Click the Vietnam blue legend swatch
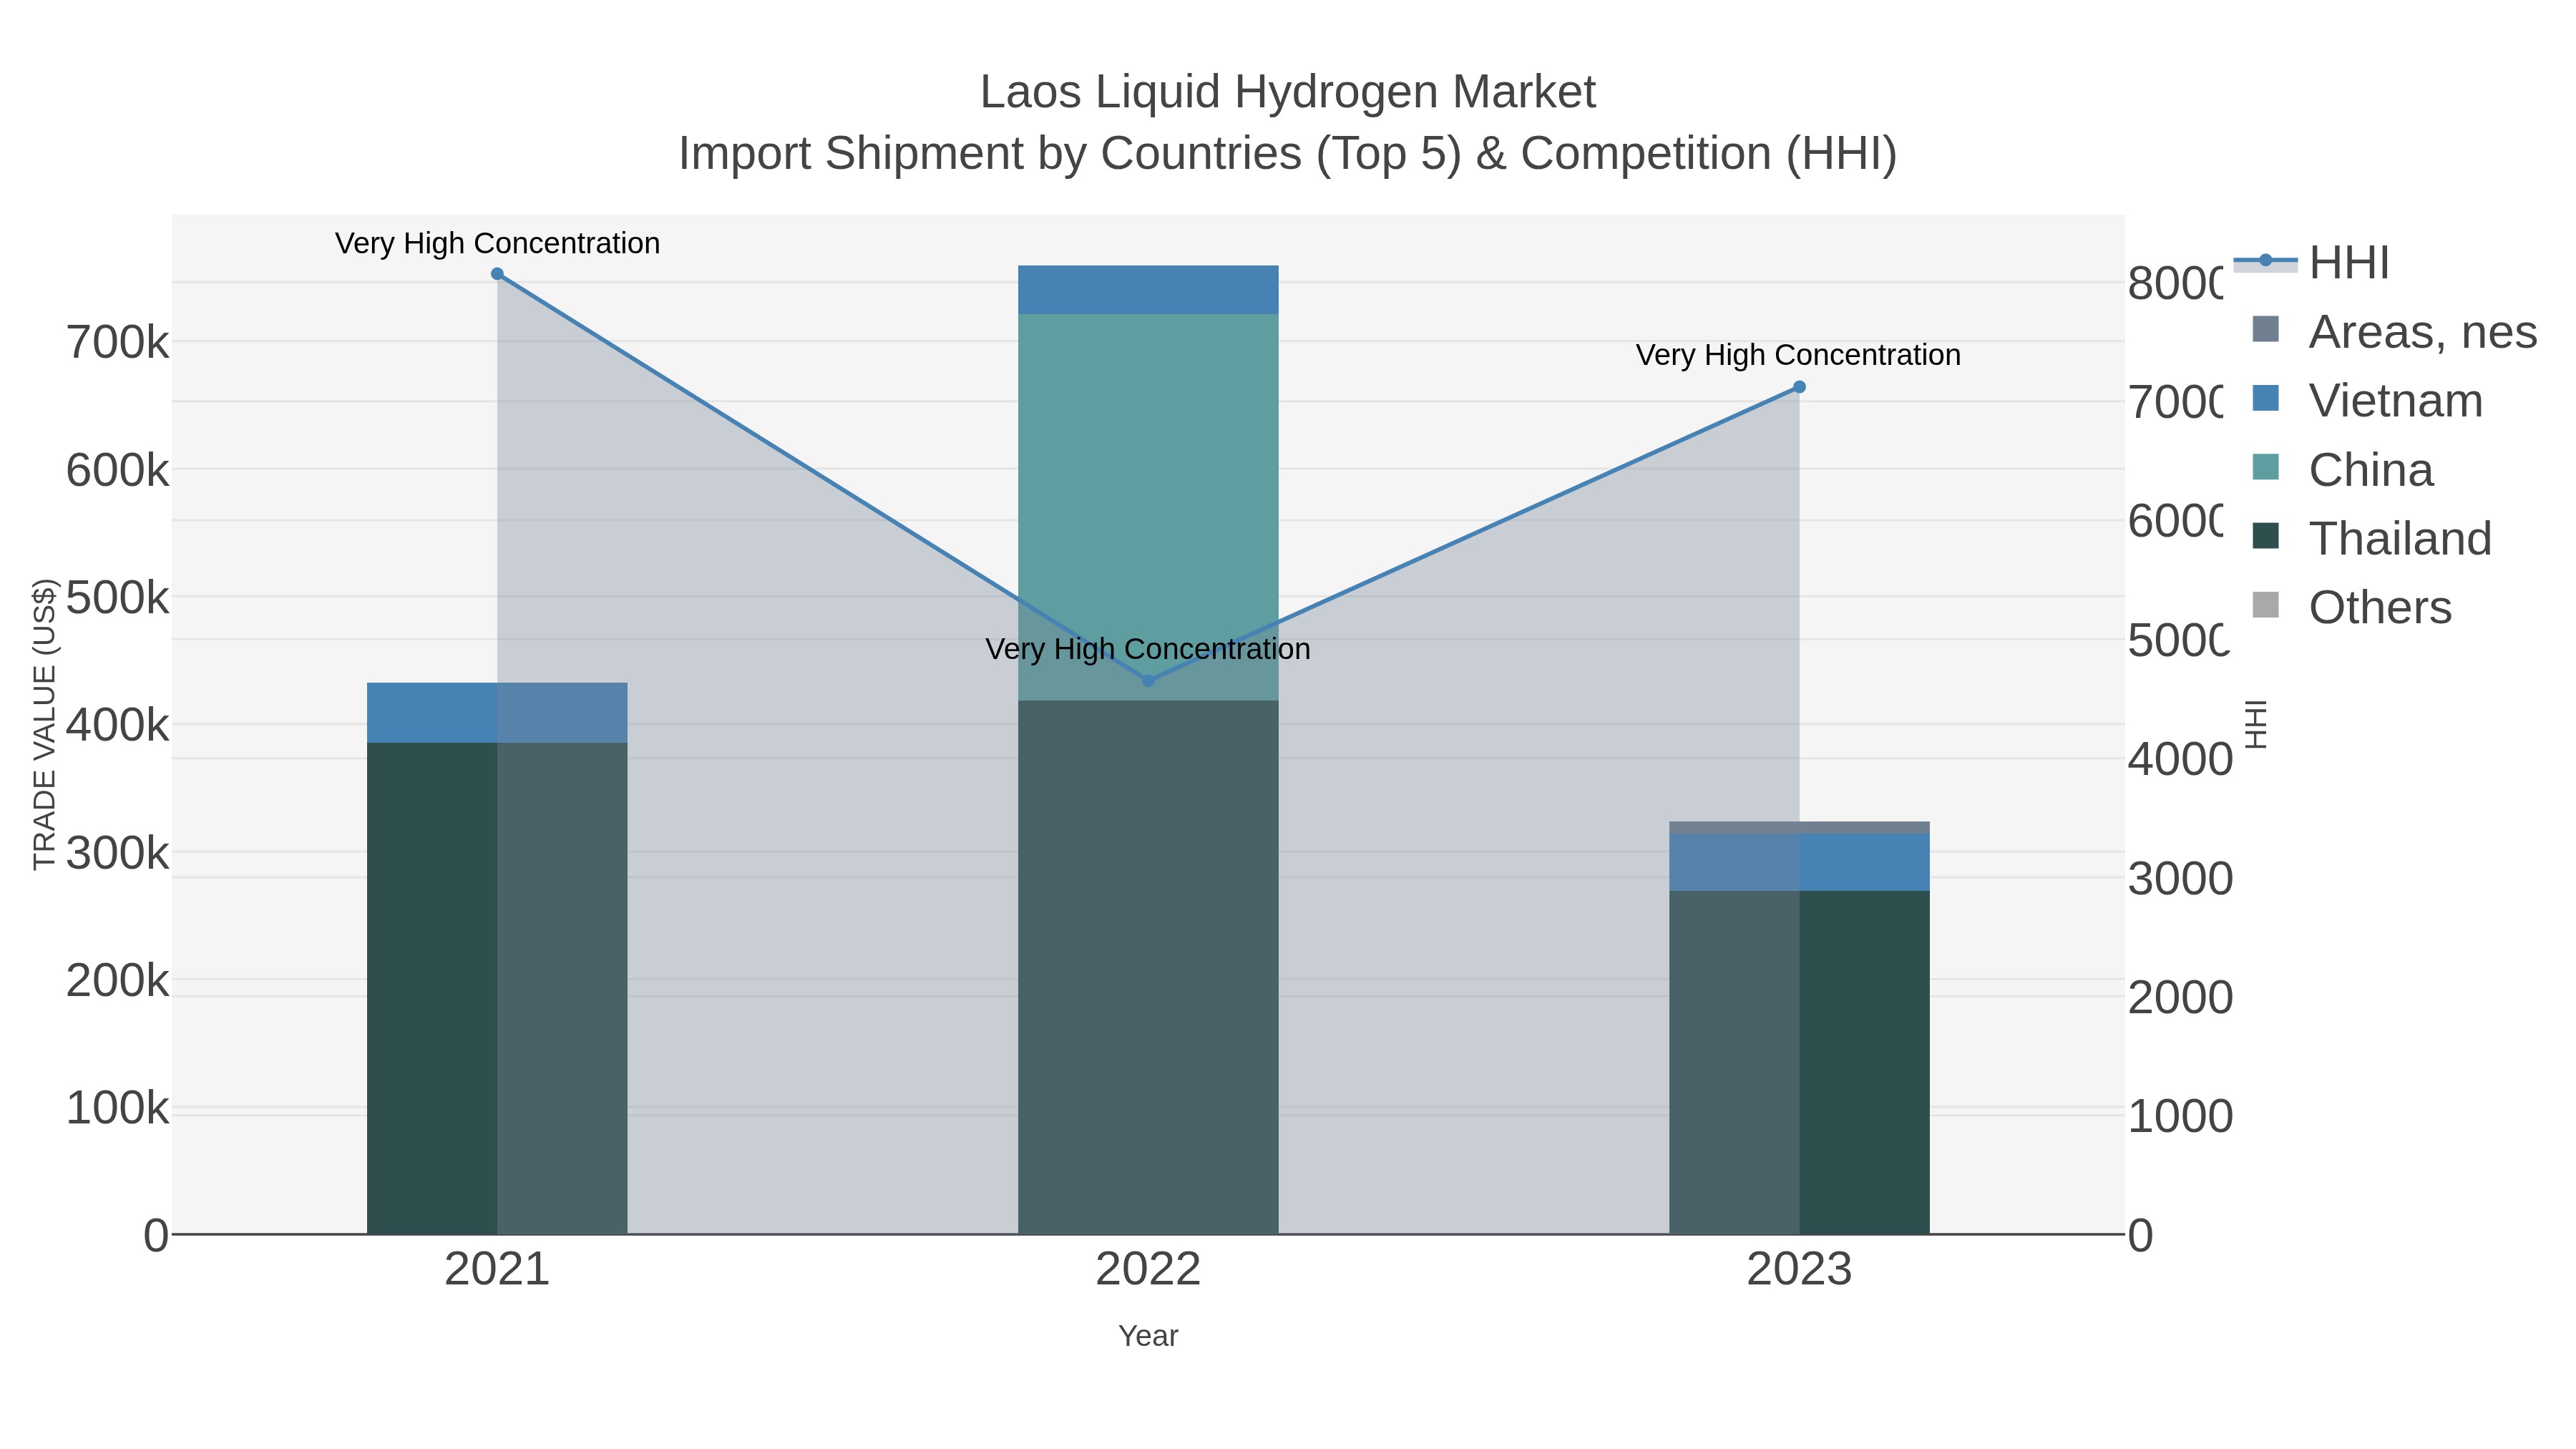2576x1449 pixels. point(2266,398)
